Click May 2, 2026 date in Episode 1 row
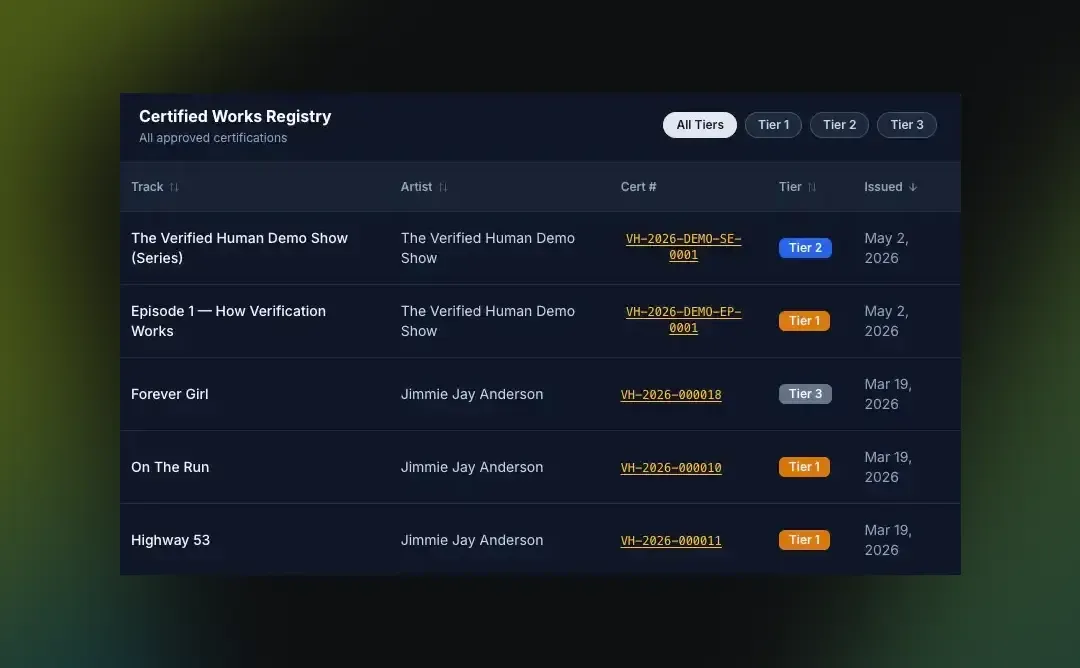 click(x=886, y=321)
